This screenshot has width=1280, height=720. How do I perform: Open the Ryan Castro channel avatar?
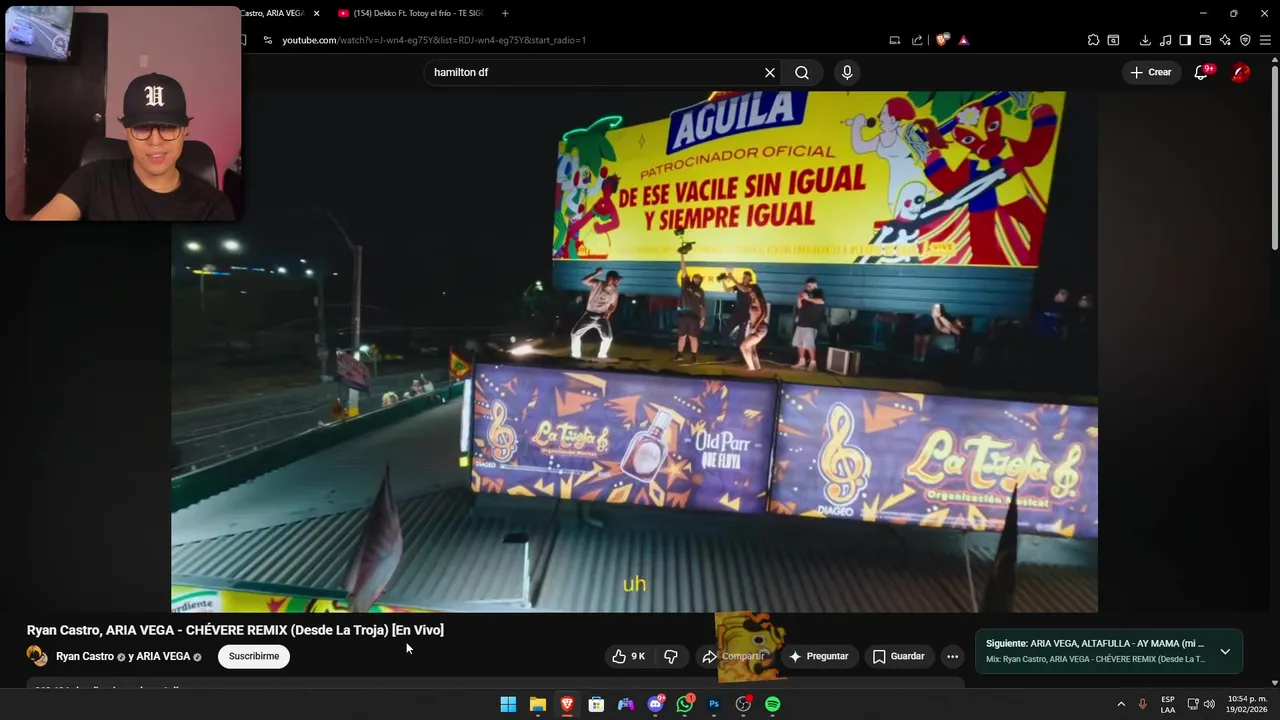[37, 657]
